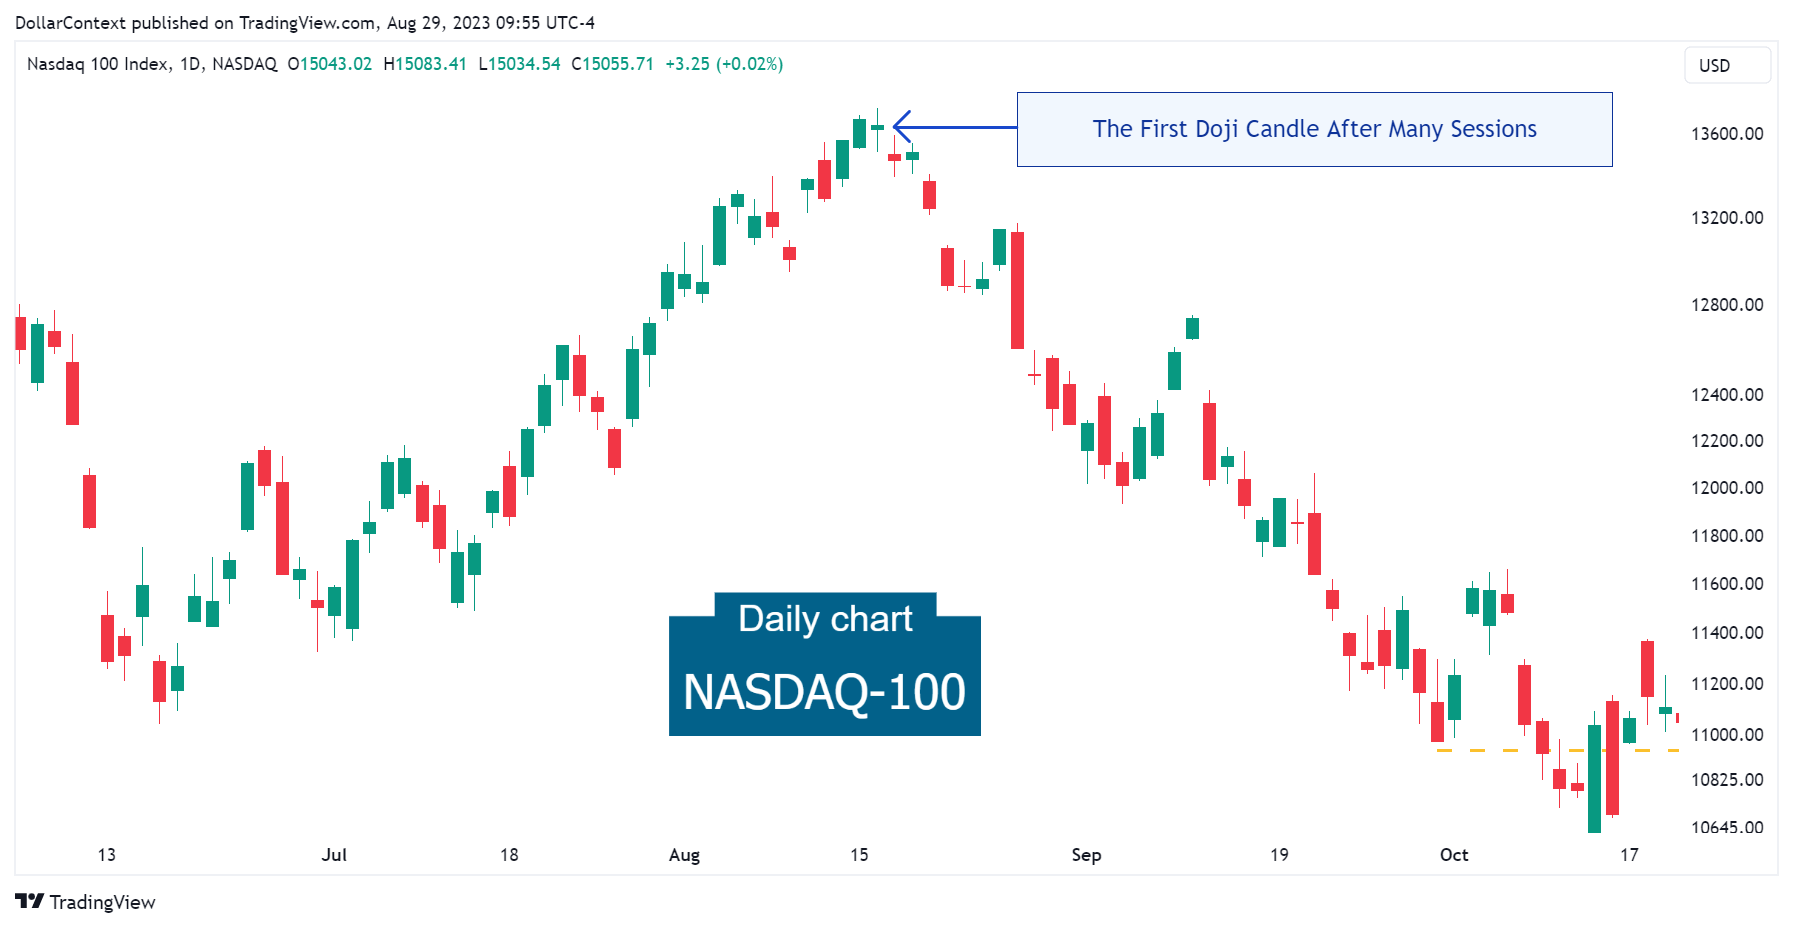Click the long red bearish candle after the peak

[x=1017, y=290]
